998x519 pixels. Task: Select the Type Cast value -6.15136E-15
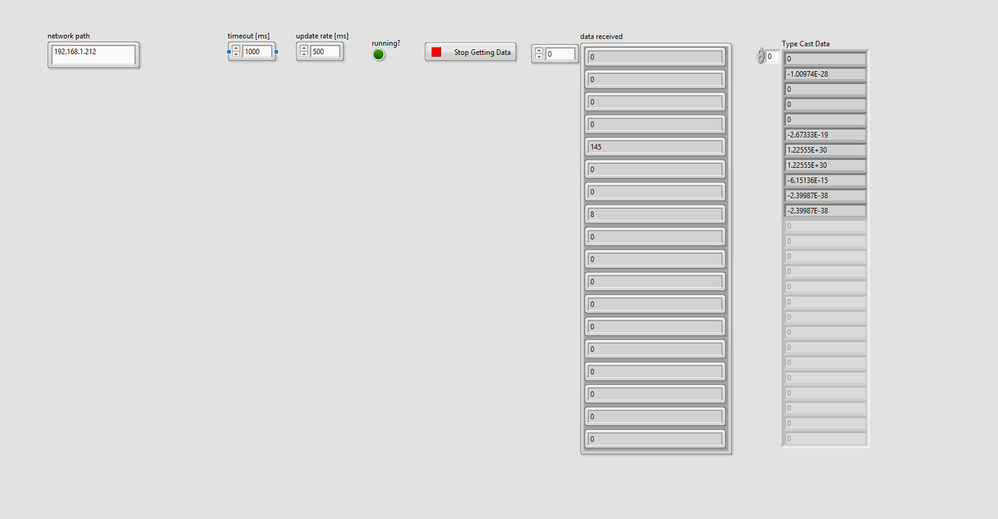(825, 180)
